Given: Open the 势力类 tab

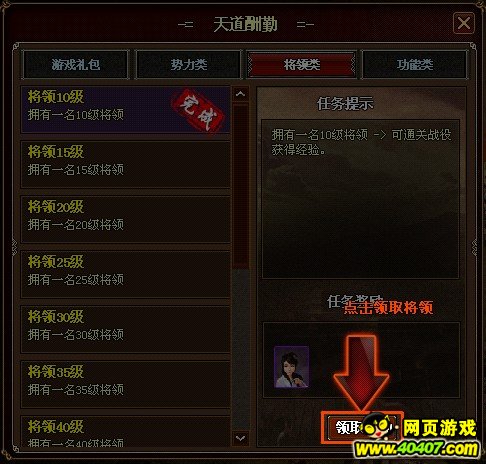Looking at the screenshot, I should 189,64.
